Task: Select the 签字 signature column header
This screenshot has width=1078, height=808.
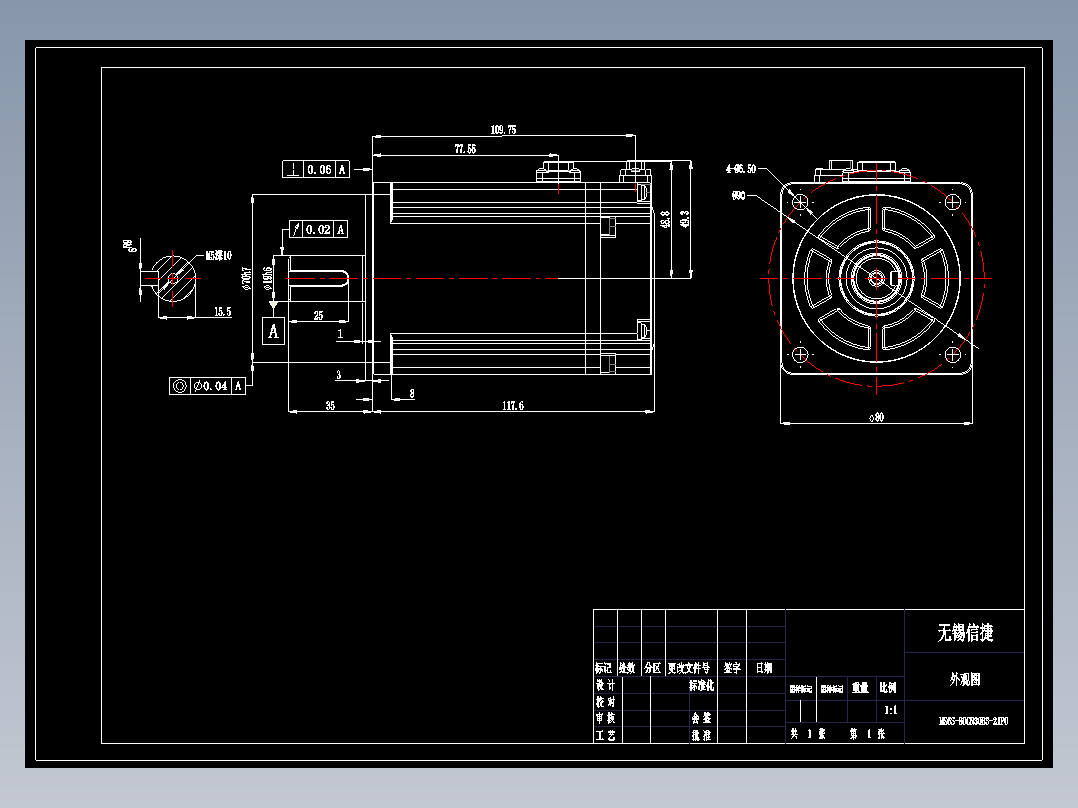Action: tap(732, 667)
